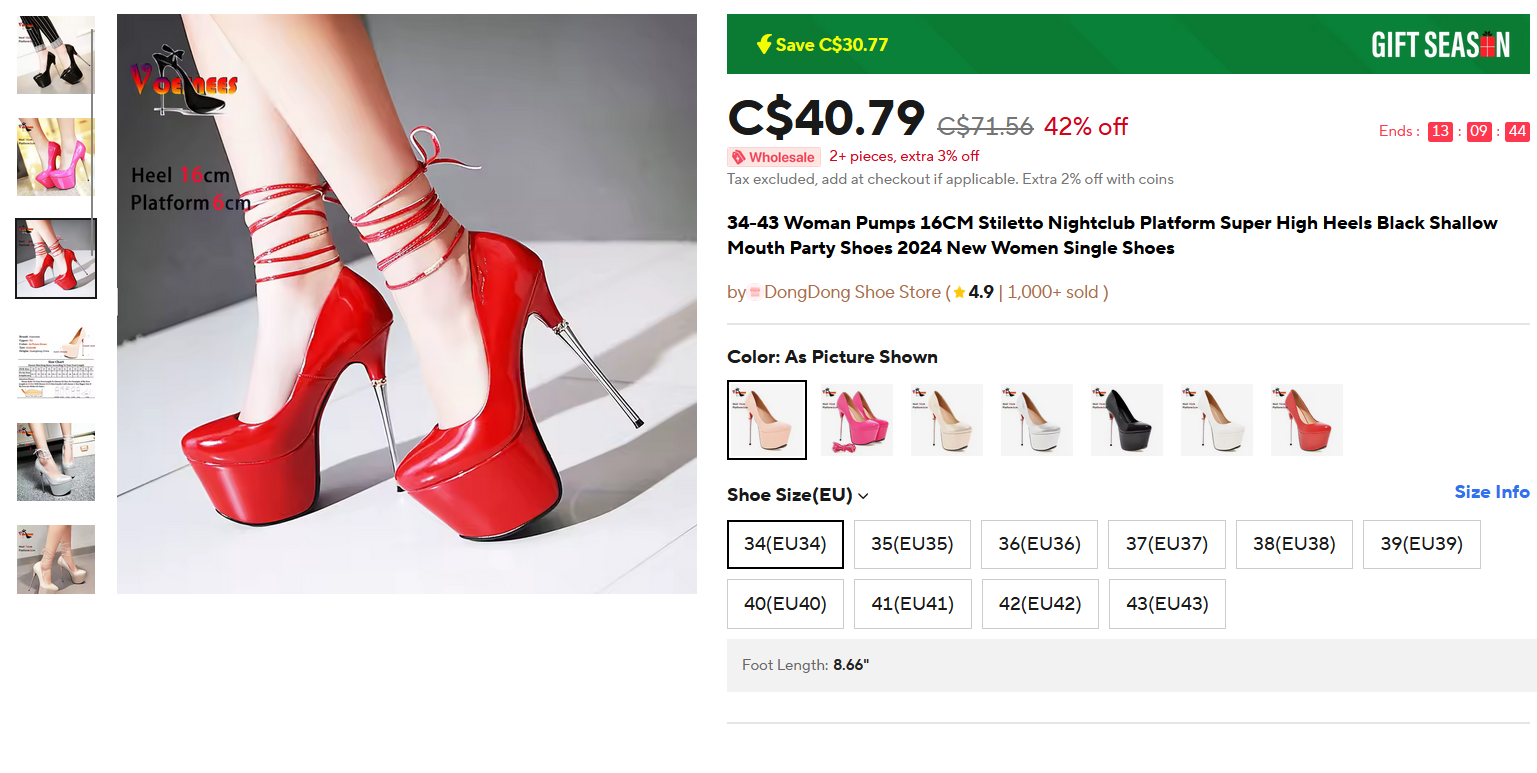Click the yellow star rating icon
Screen dimensions: 1537x773
coord(959,292)
